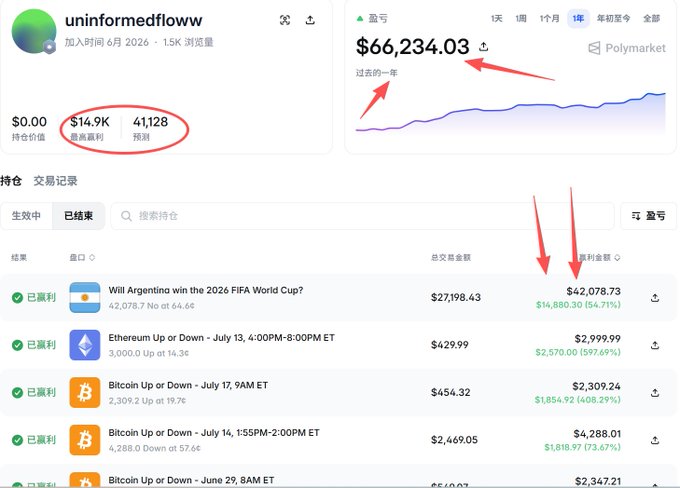Switch to the 交易记录 tab
The height and width of the screenshot is (488, 680).
point(56,181)
